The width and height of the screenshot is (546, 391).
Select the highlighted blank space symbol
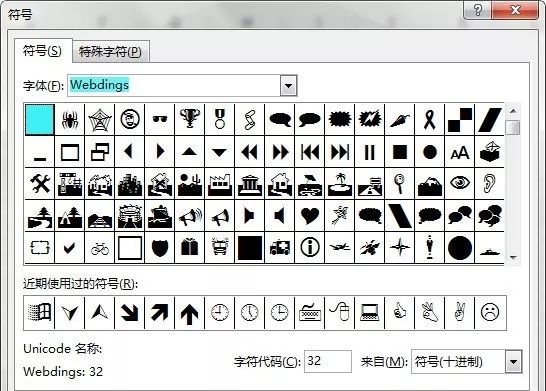[40, 120]
